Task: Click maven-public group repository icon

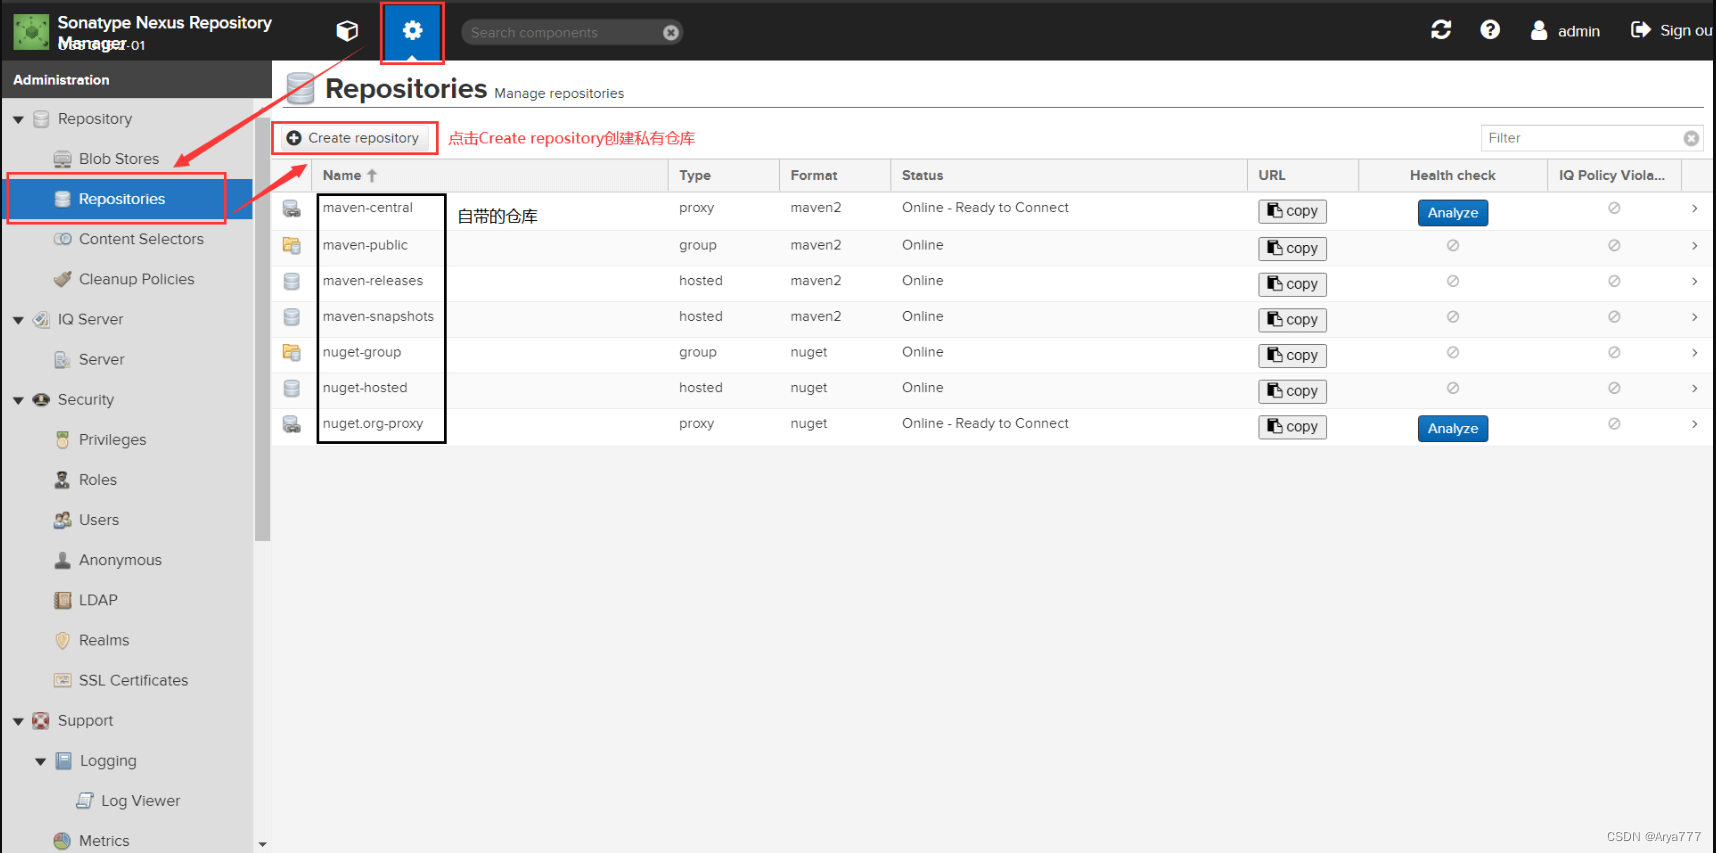Action: coord(292,245)
